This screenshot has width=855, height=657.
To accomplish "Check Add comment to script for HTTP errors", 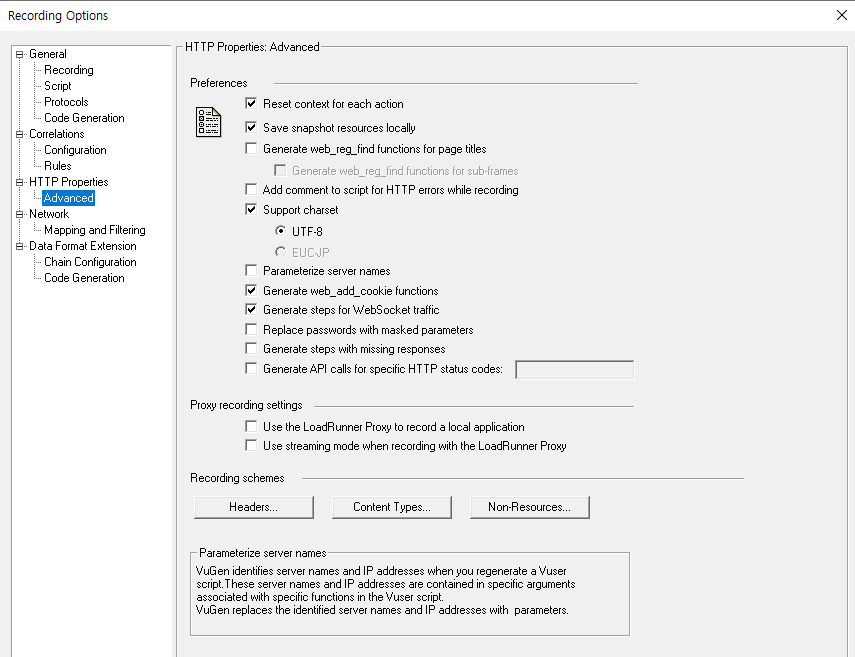I will click(251, 190).
